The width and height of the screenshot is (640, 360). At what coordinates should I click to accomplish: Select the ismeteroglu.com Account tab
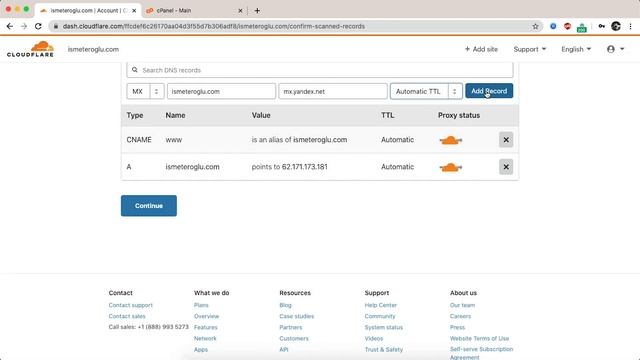click(88, 11)
